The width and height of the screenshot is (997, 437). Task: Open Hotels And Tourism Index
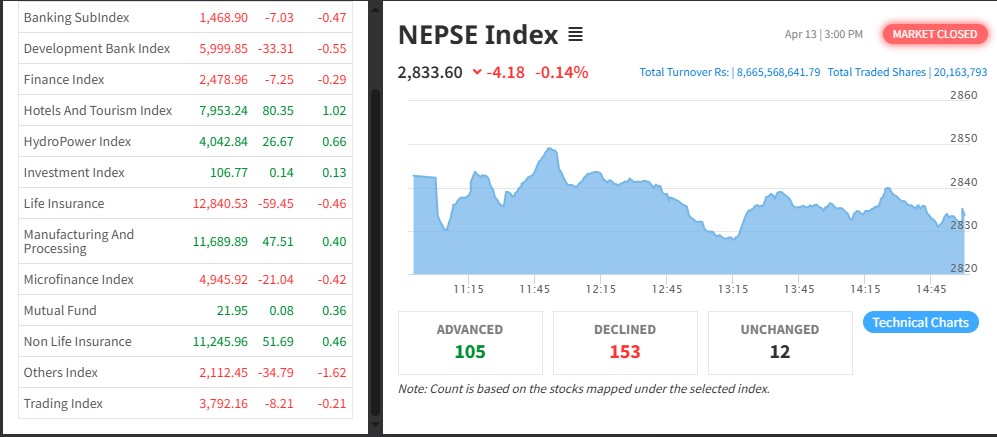coord(98,111)
